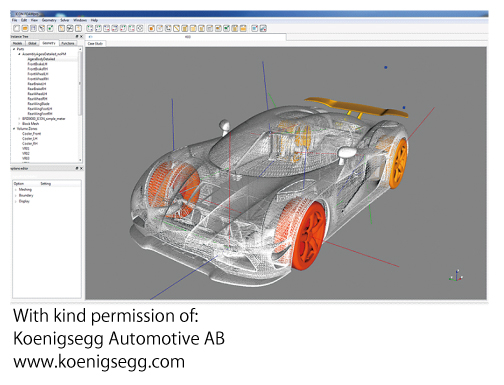
Task: Select the Cooler_Front volume zone
Action: pyautogui.click(x=32, y=134)
